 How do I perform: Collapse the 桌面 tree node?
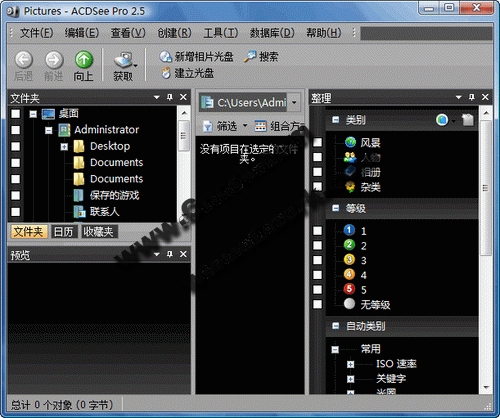[x=33, y=114]
